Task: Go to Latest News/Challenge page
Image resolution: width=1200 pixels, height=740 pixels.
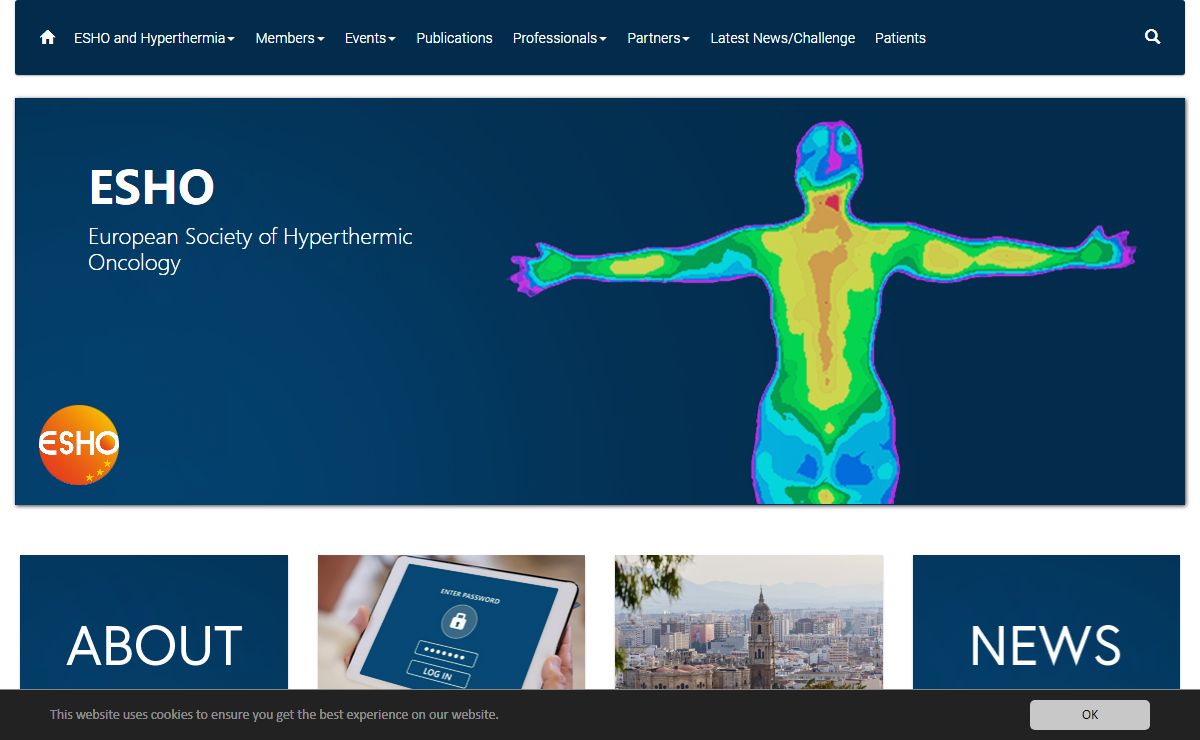Action: tap(783, 38)
